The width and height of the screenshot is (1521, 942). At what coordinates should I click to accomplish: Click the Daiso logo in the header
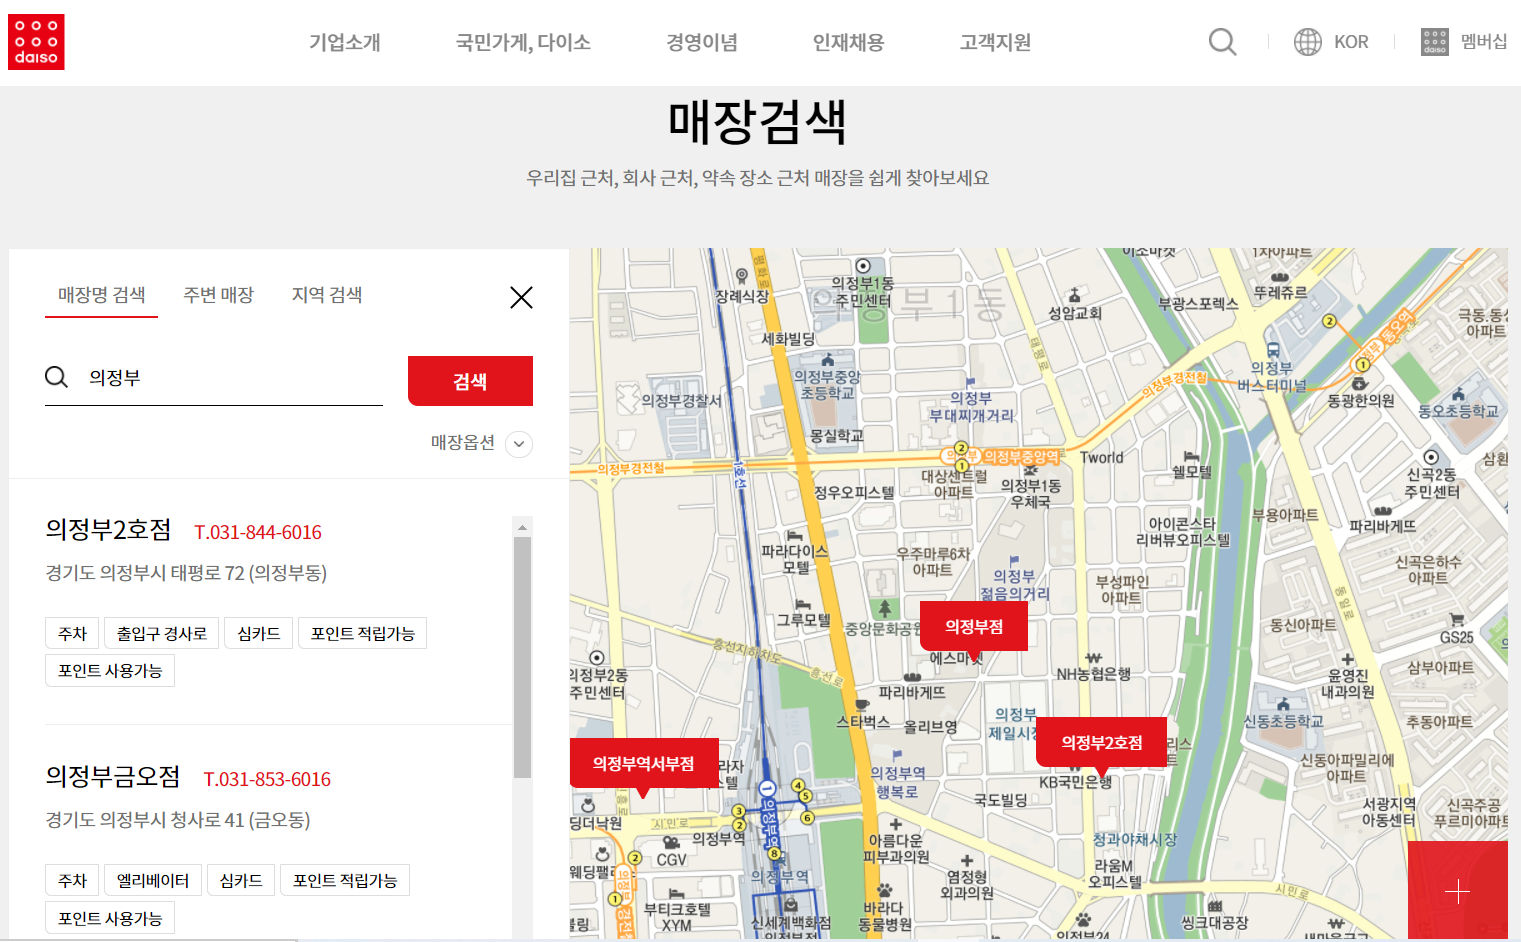pyautogui.click(x=36, y=42)
